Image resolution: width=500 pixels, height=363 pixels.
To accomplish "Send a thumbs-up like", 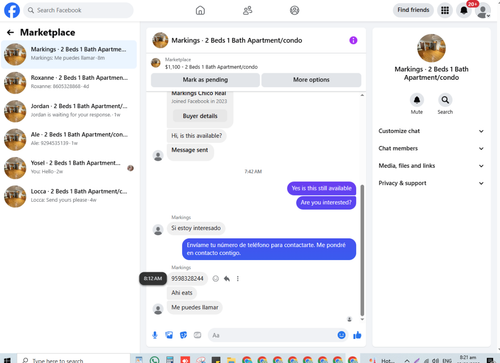I will 357,335.
